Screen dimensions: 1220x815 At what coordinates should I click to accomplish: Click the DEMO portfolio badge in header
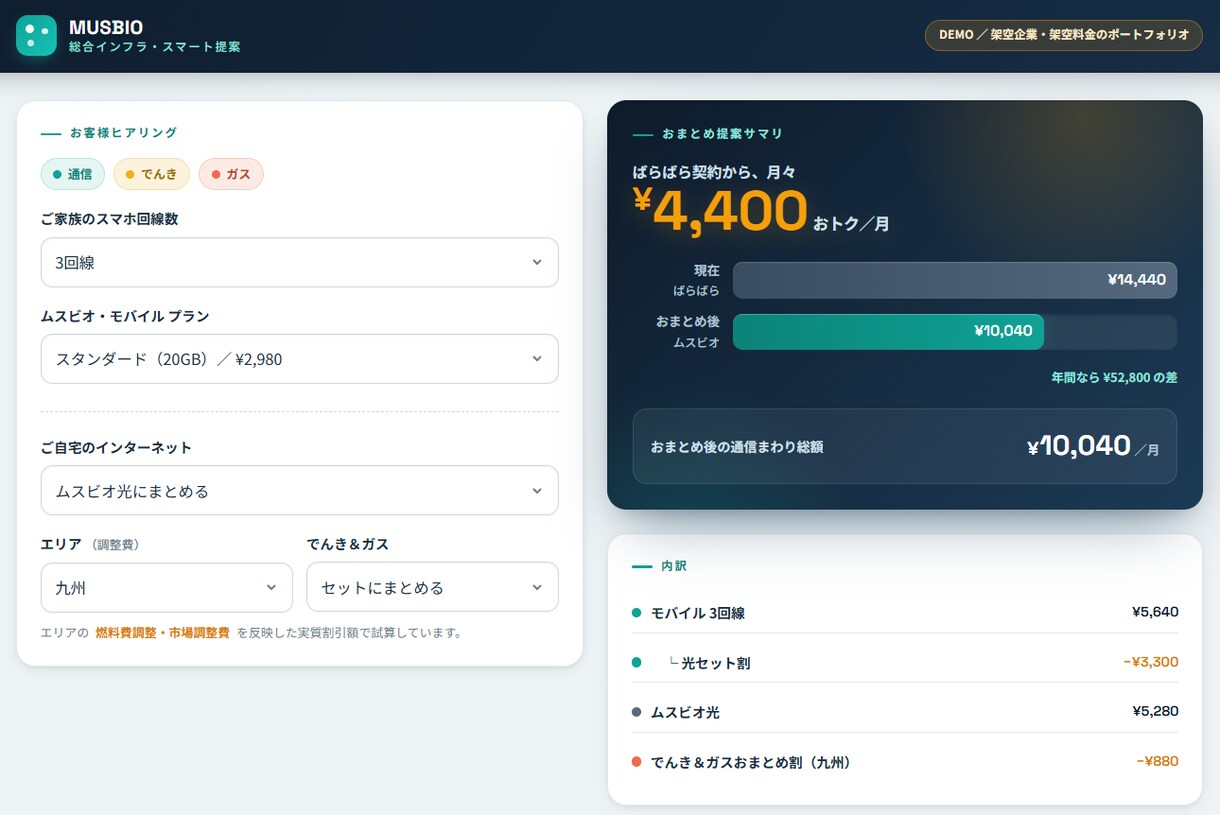pos(1064,35)
